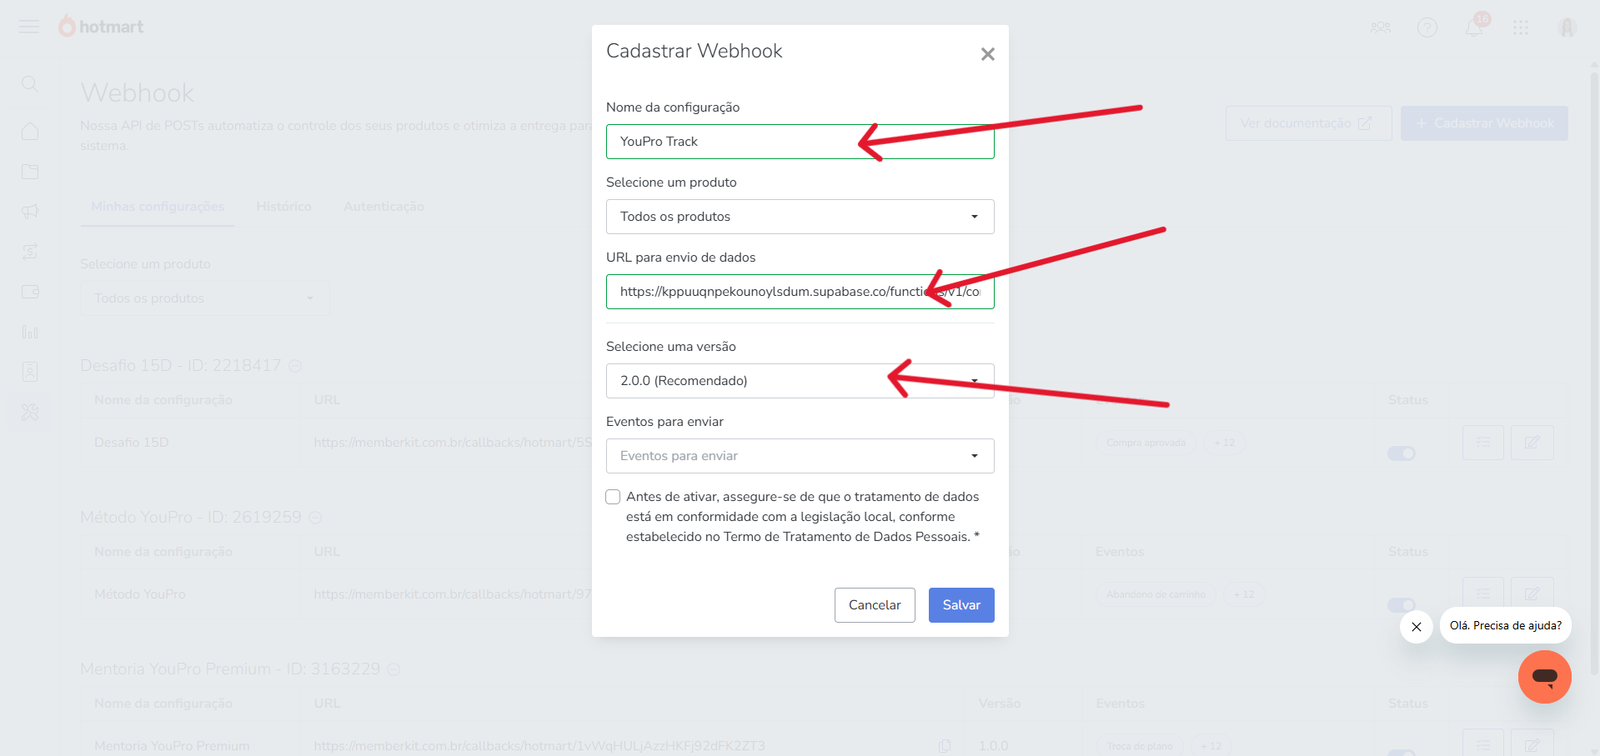
Task: Click the 'Mentoria YouPro Premium' configuration name cell
Action: pos(172,746)
